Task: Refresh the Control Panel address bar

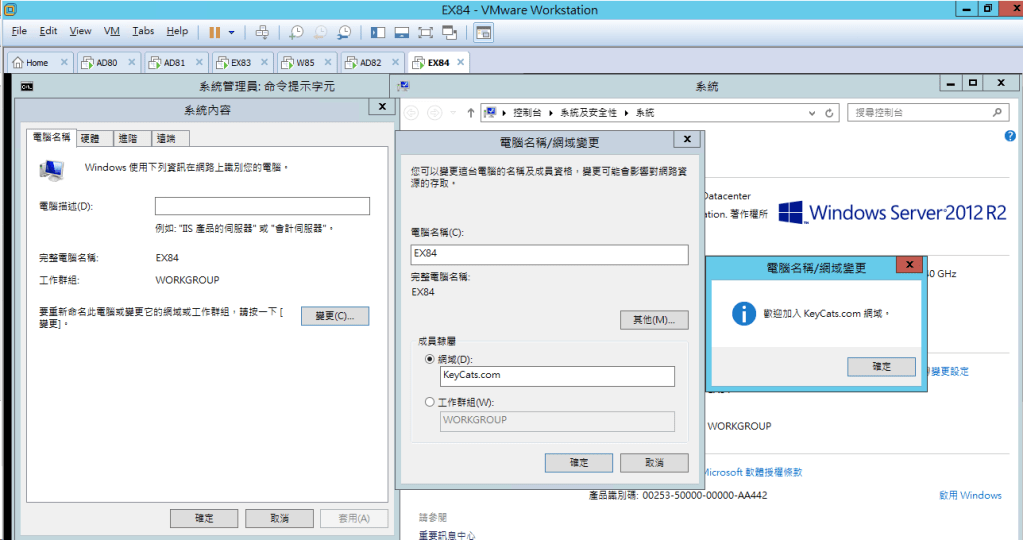Action: pyautogui.click(x=829, y=113)
